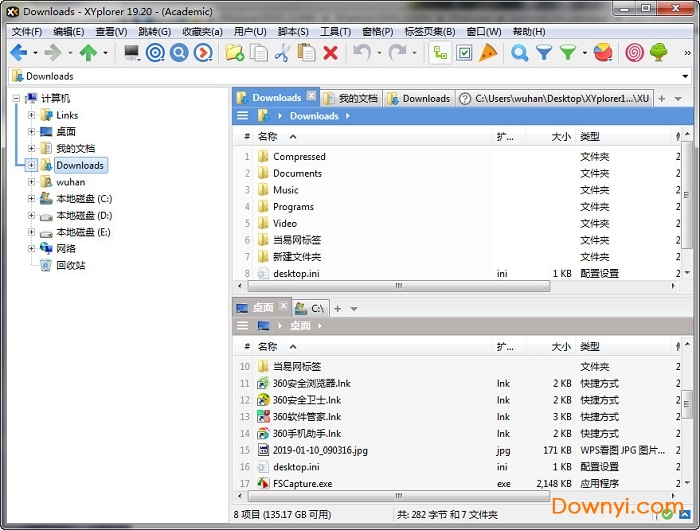Sort upper pane by 大小 column
This screenshot has height=530, width=700.
tap(561, 137)
